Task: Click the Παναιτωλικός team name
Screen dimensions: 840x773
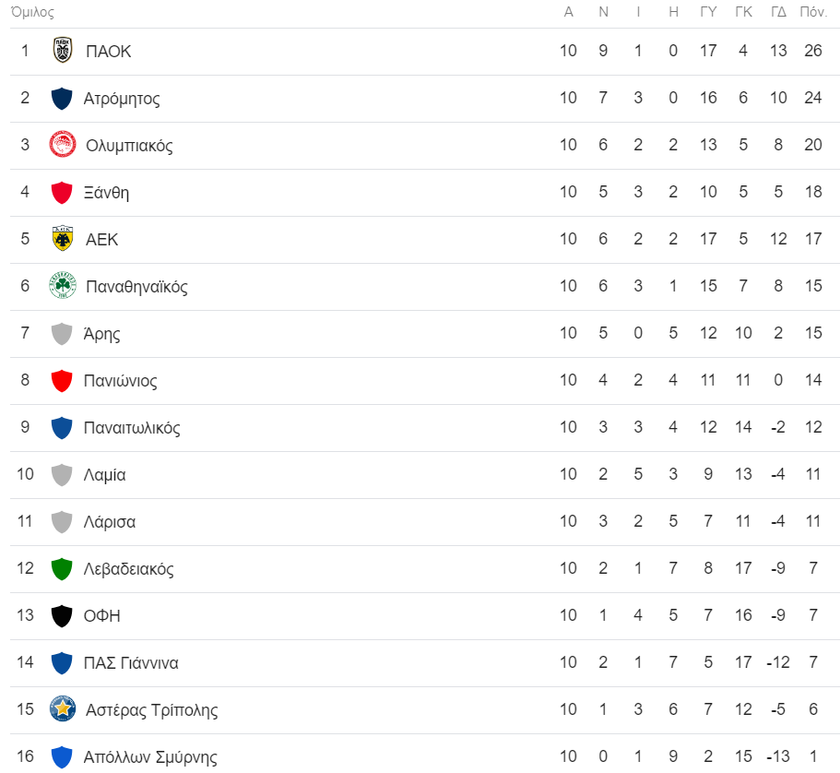Action: coord(132,427)
